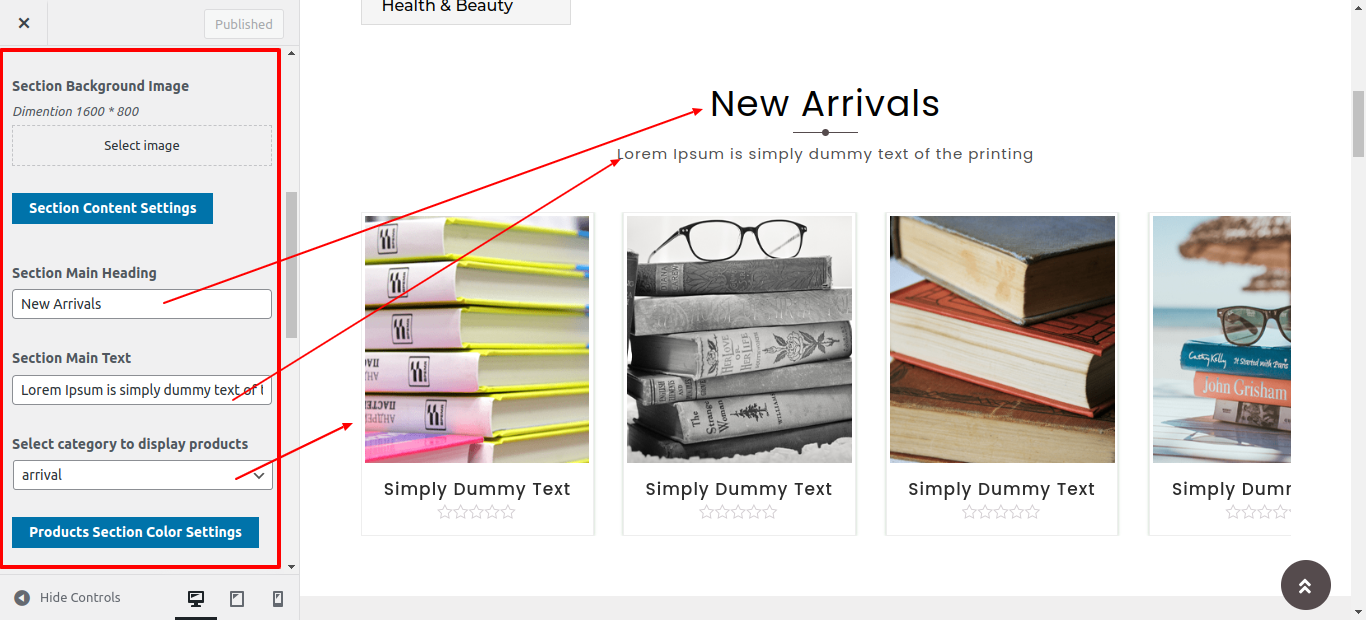Click the back-to-top double chevron button
1366x620 pixels.
point(1305,585)
